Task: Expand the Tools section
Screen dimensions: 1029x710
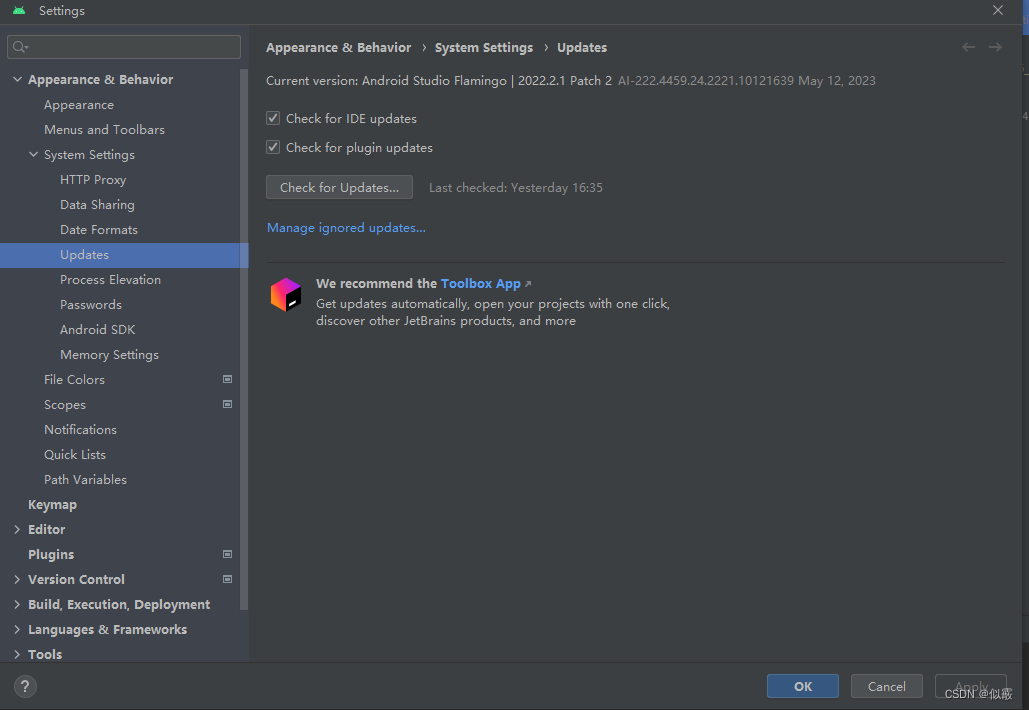Action: (17, 654)
